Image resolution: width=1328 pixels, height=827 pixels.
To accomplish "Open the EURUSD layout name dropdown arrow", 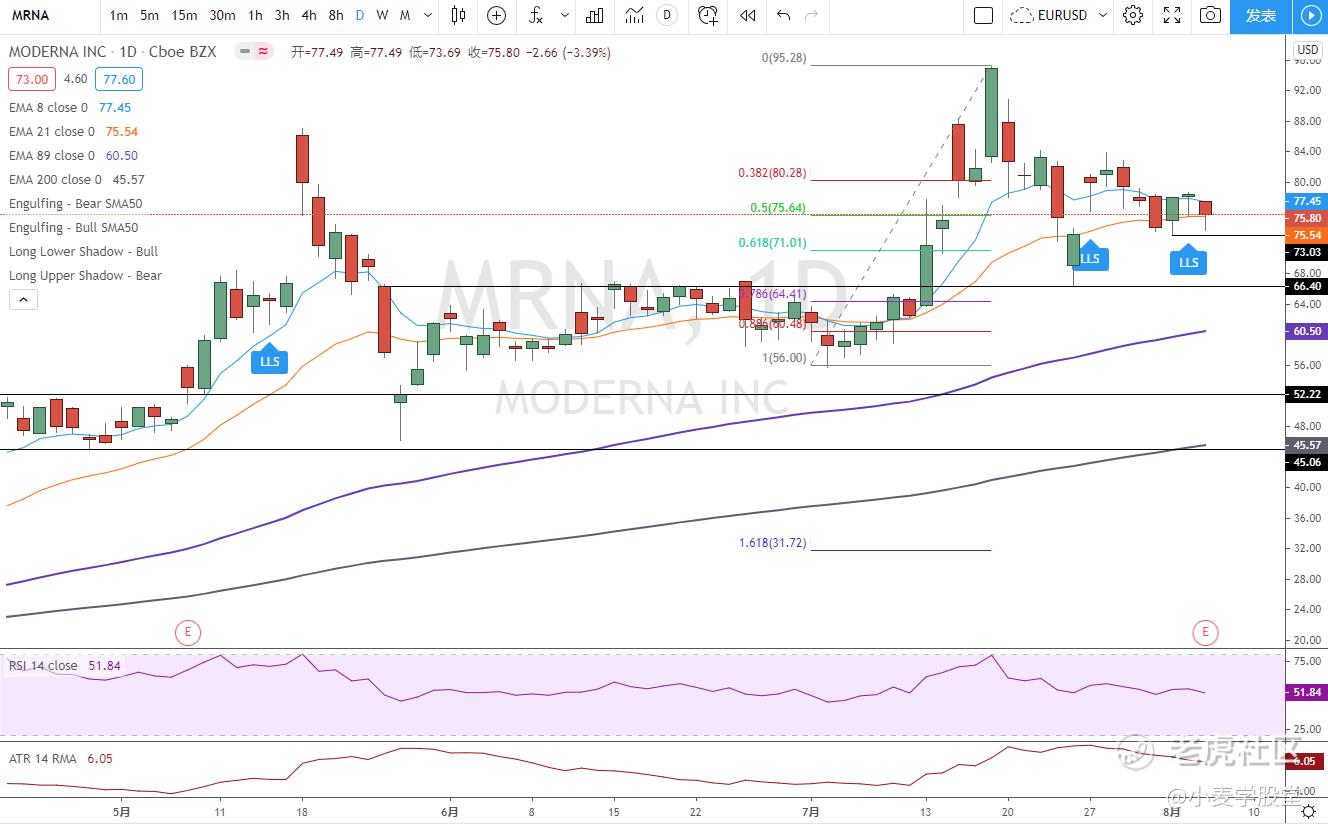I will 1103,15.
